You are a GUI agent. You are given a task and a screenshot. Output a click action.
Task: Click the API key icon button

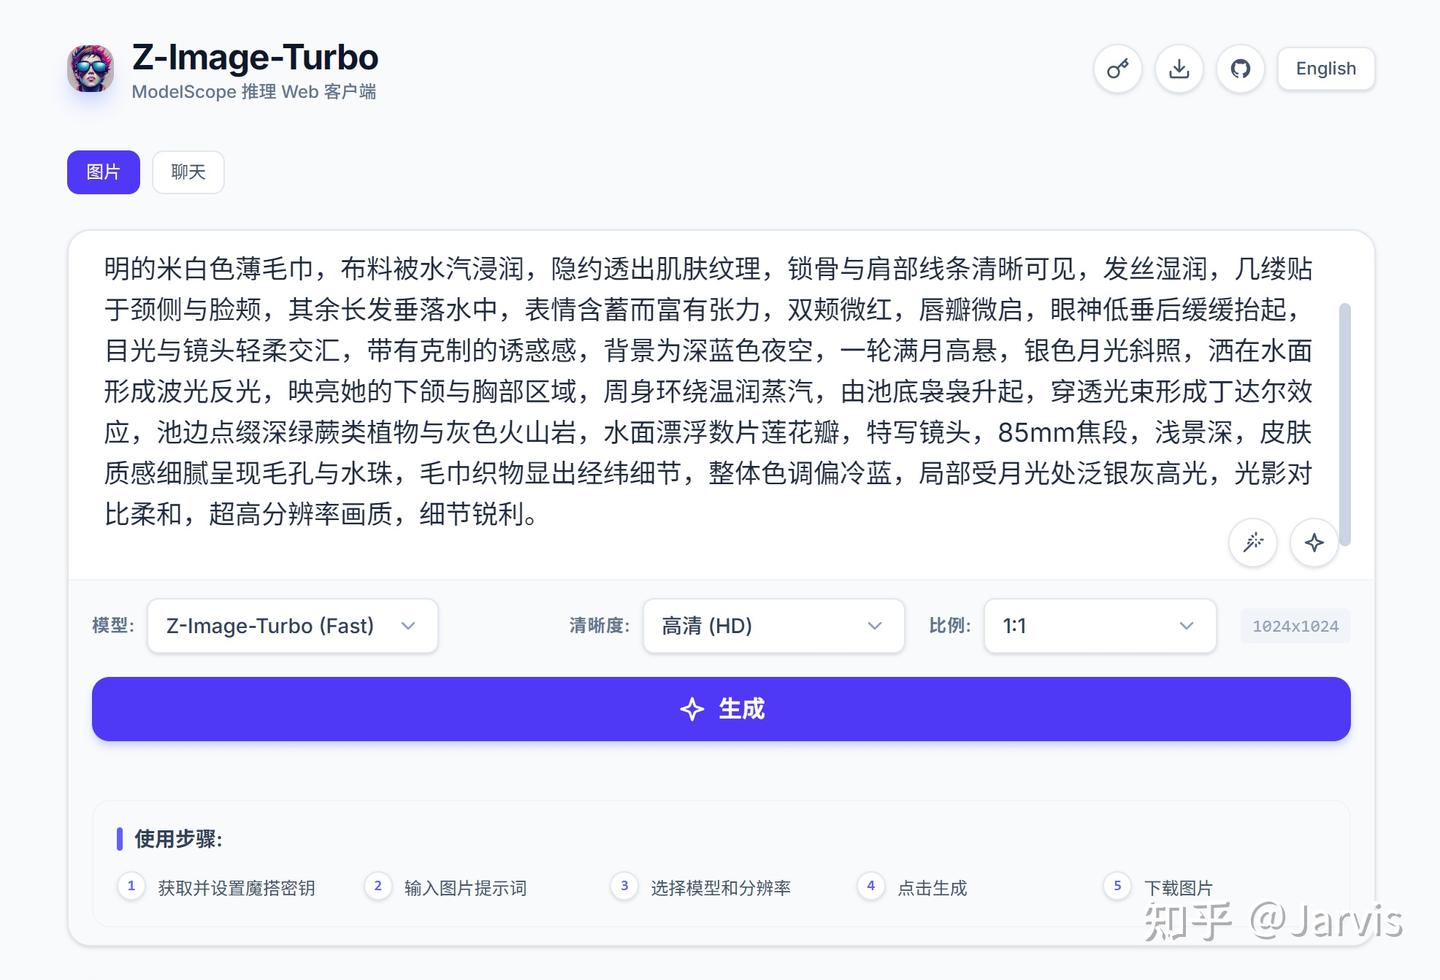[x=1117, y=69]
